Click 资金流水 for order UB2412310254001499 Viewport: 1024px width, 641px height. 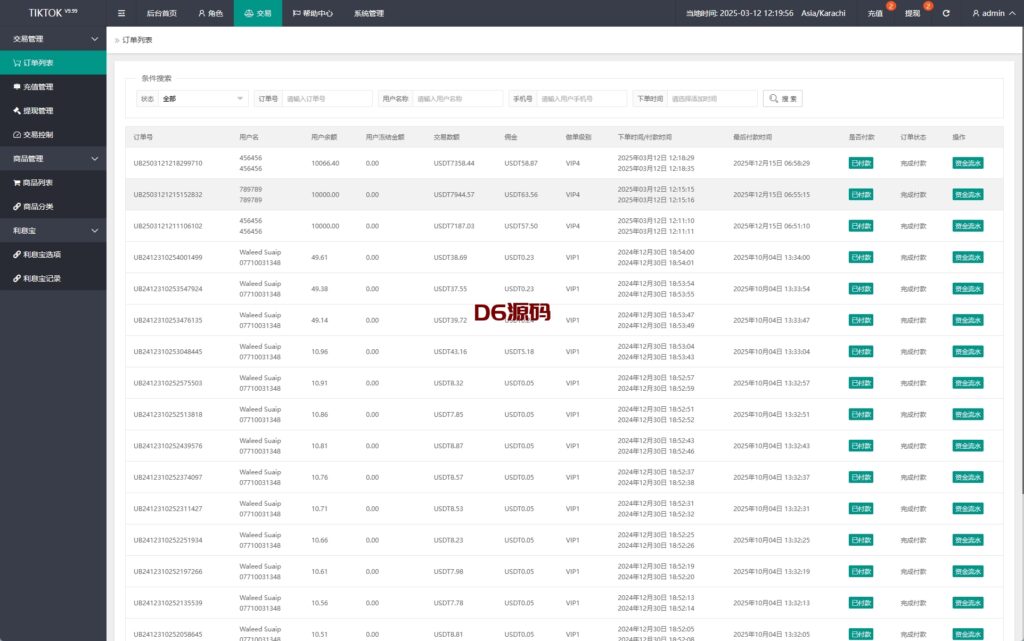pyautogui.click(x=968, y=257)
